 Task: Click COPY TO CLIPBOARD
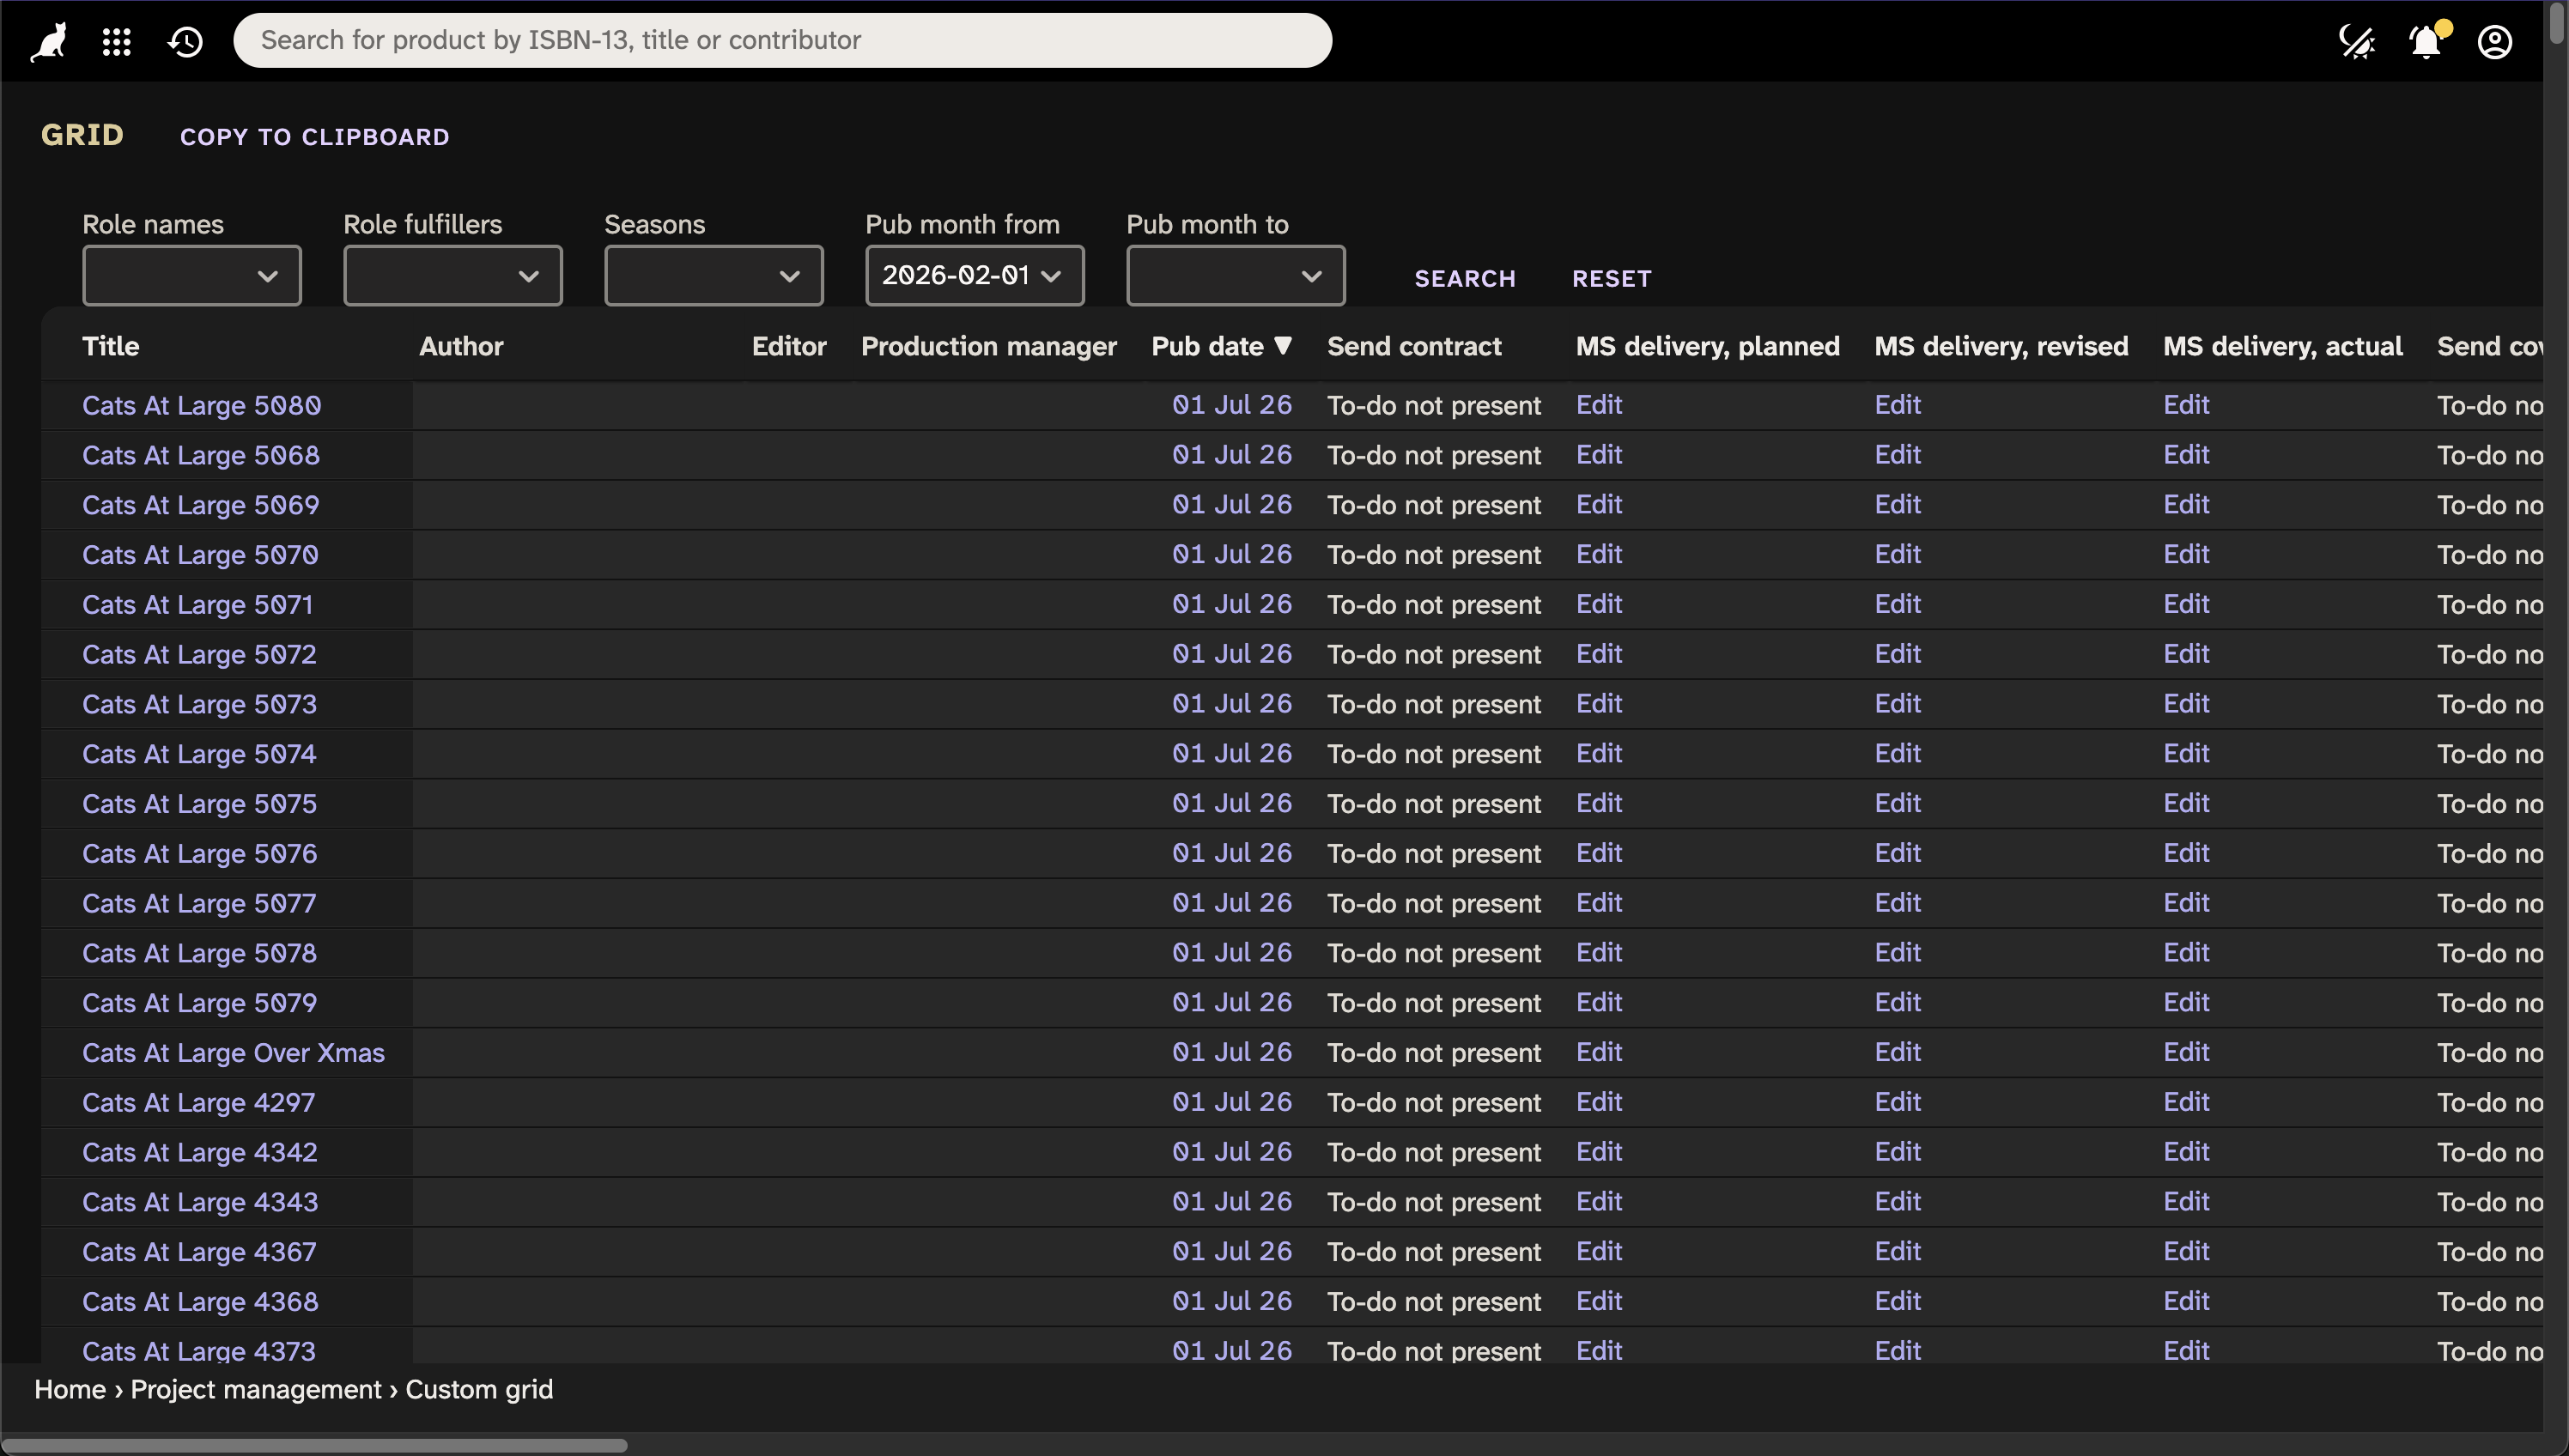pos(315,137)
